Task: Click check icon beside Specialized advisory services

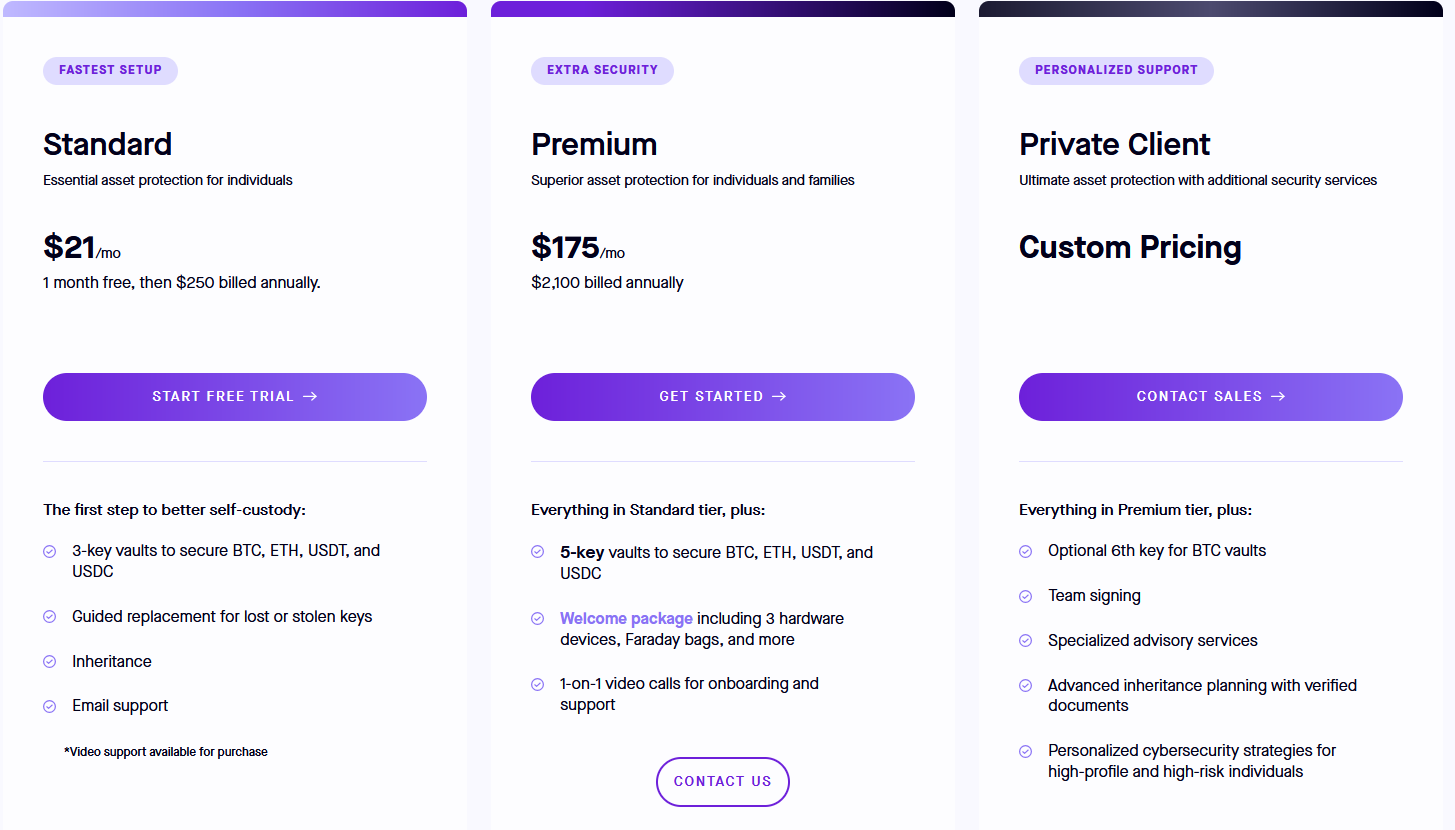Action: click(1025, 641)
